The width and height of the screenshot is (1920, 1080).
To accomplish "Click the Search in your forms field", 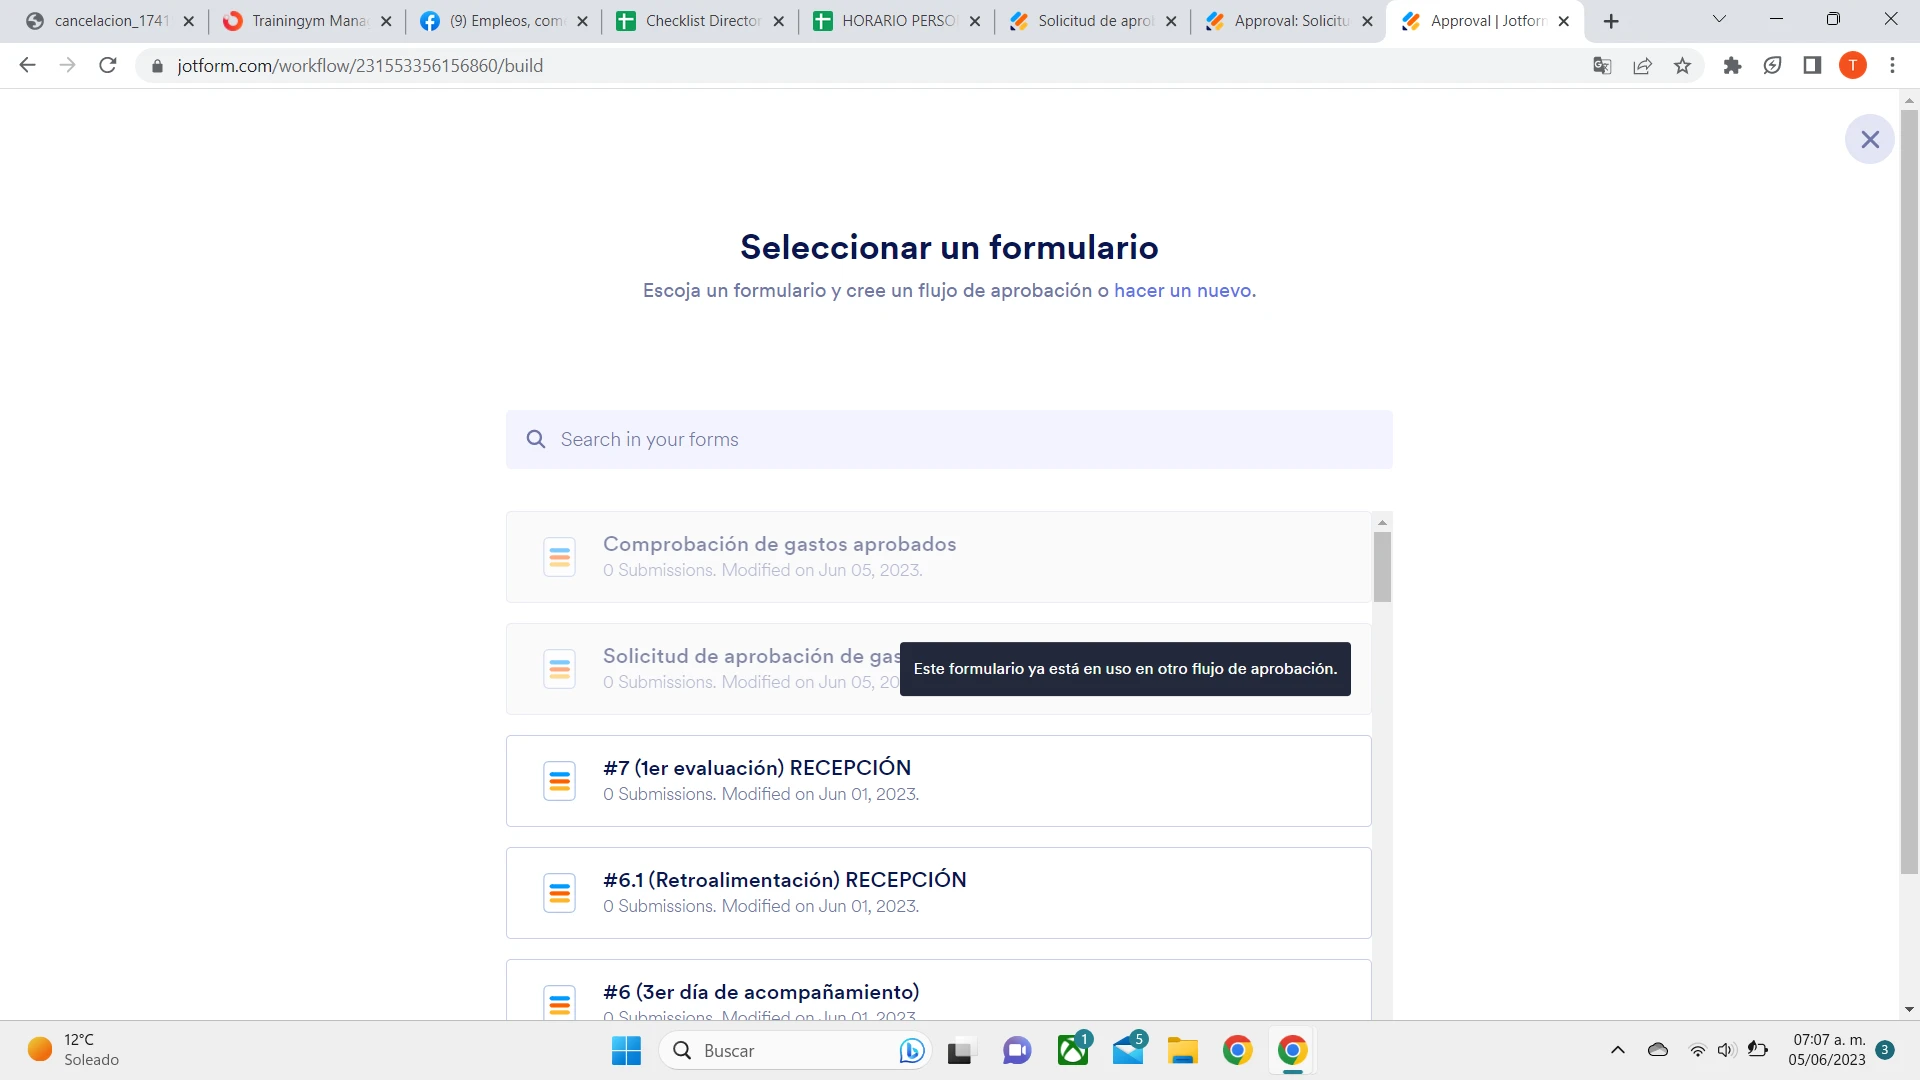I will pos(949,439).
